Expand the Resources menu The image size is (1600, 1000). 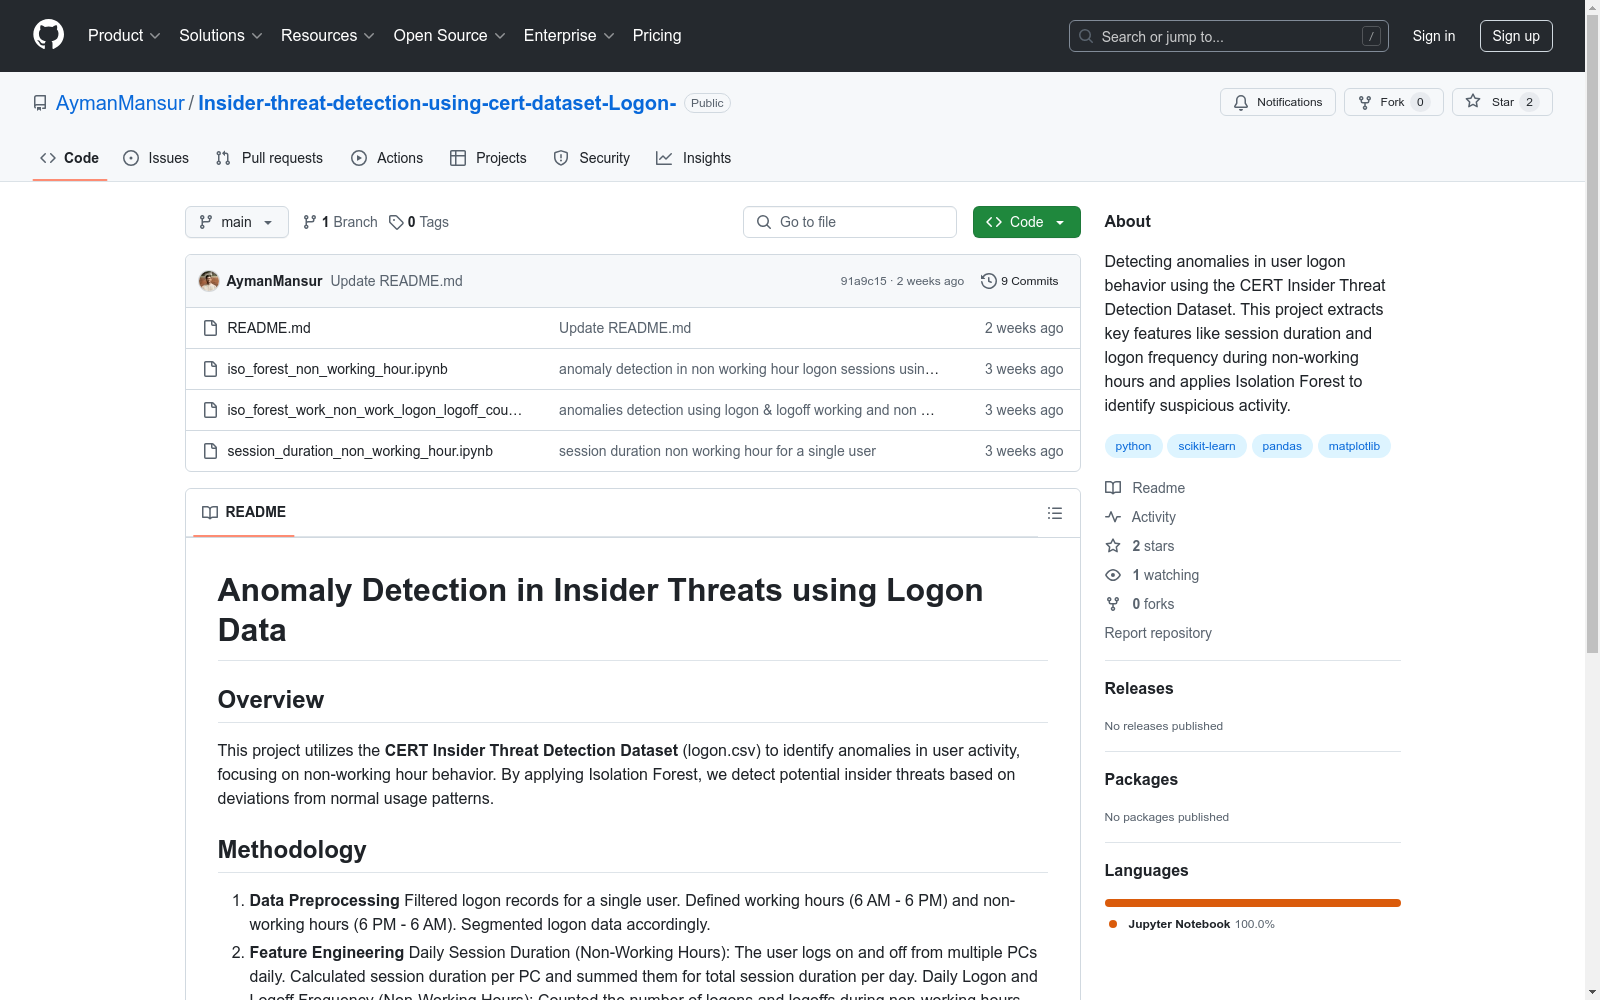pos(328,36)
